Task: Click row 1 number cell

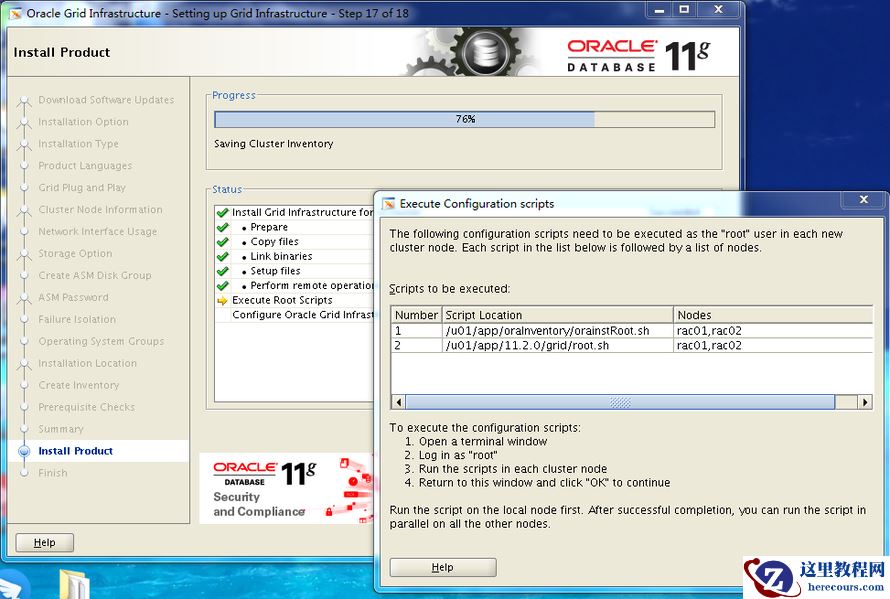Action: click(x=416, y=330)
